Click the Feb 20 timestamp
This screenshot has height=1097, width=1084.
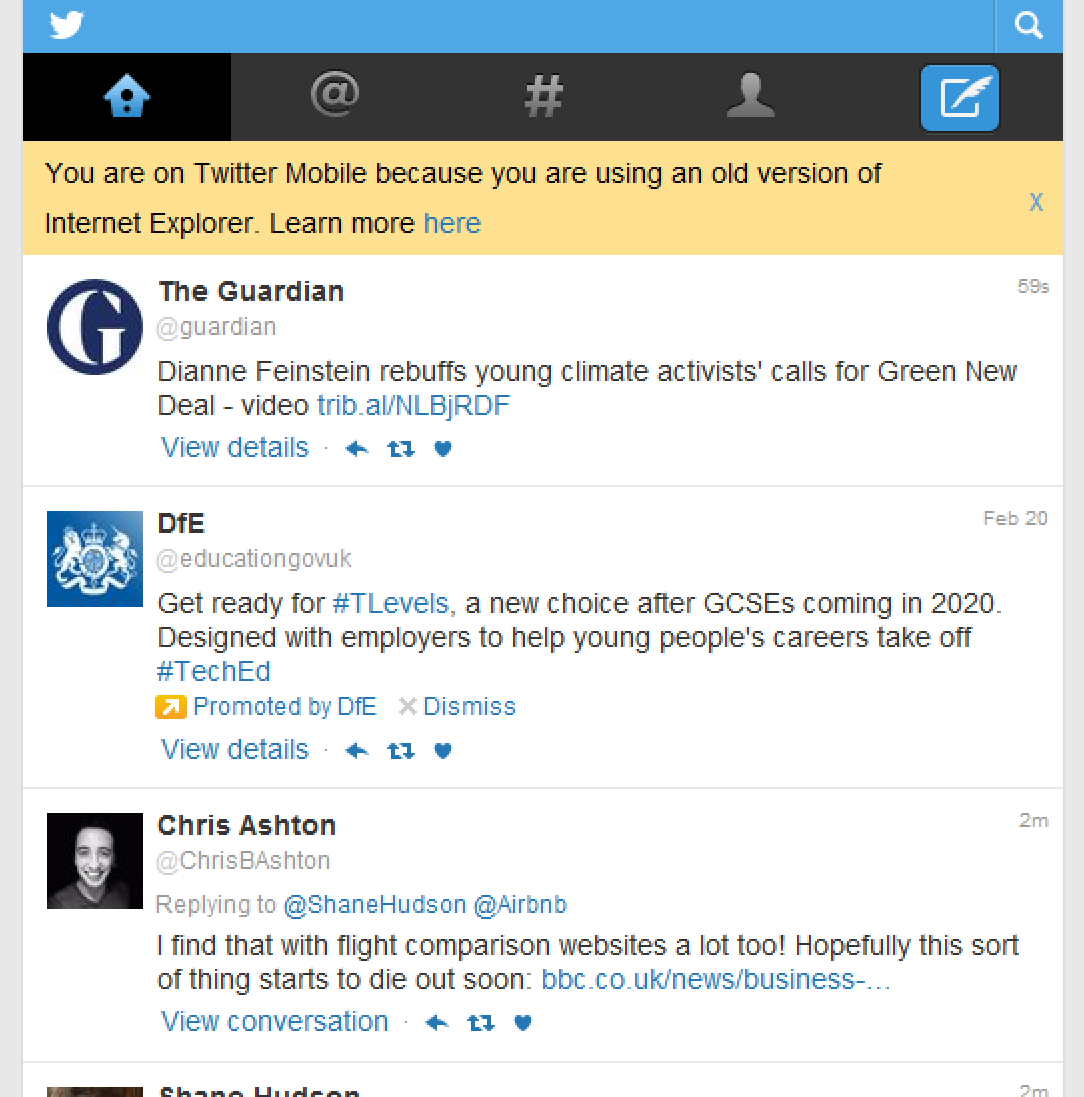click(1015, 518)
